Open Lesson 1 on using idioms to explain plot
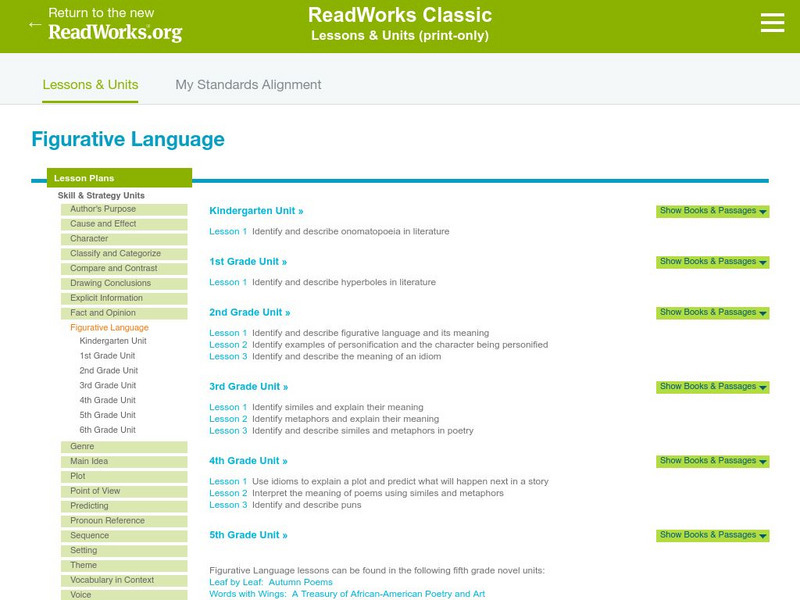 click(228, 482)
